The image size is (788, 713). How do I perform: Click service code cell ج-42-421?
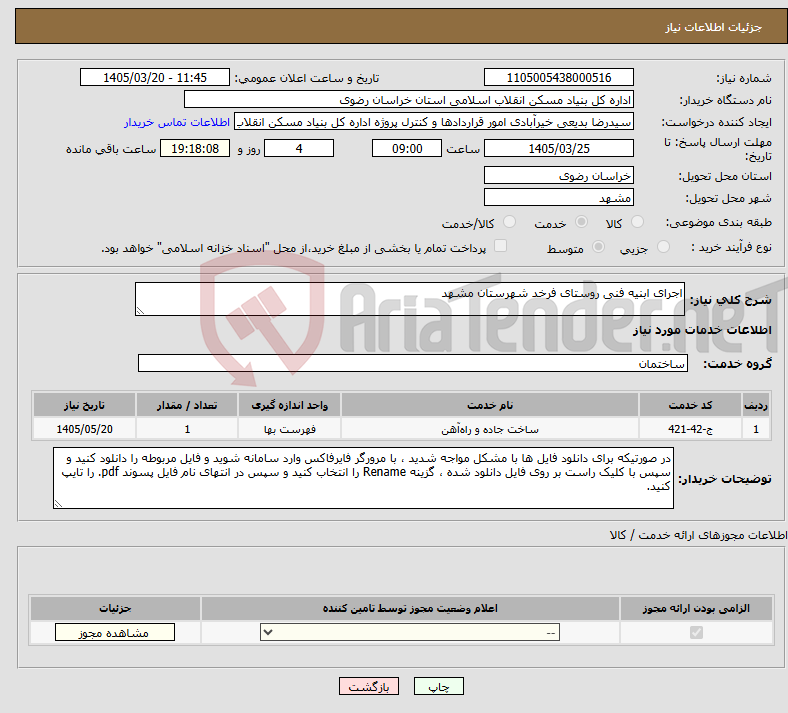pos(691,429)
